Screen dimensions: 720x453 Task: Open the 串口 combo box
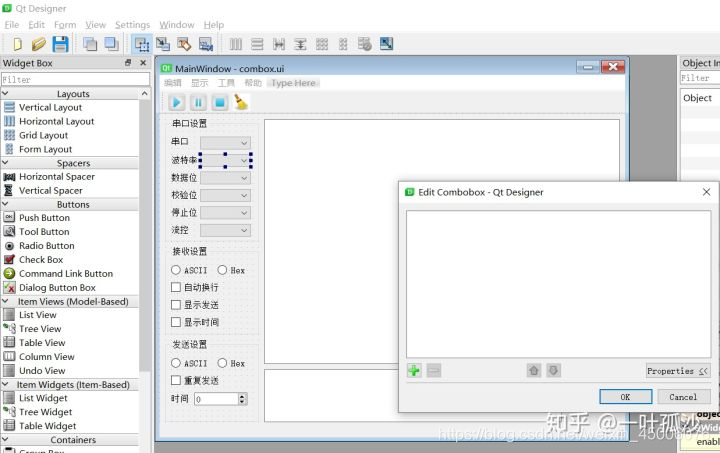pyautogui.click(x=225, y=143)
